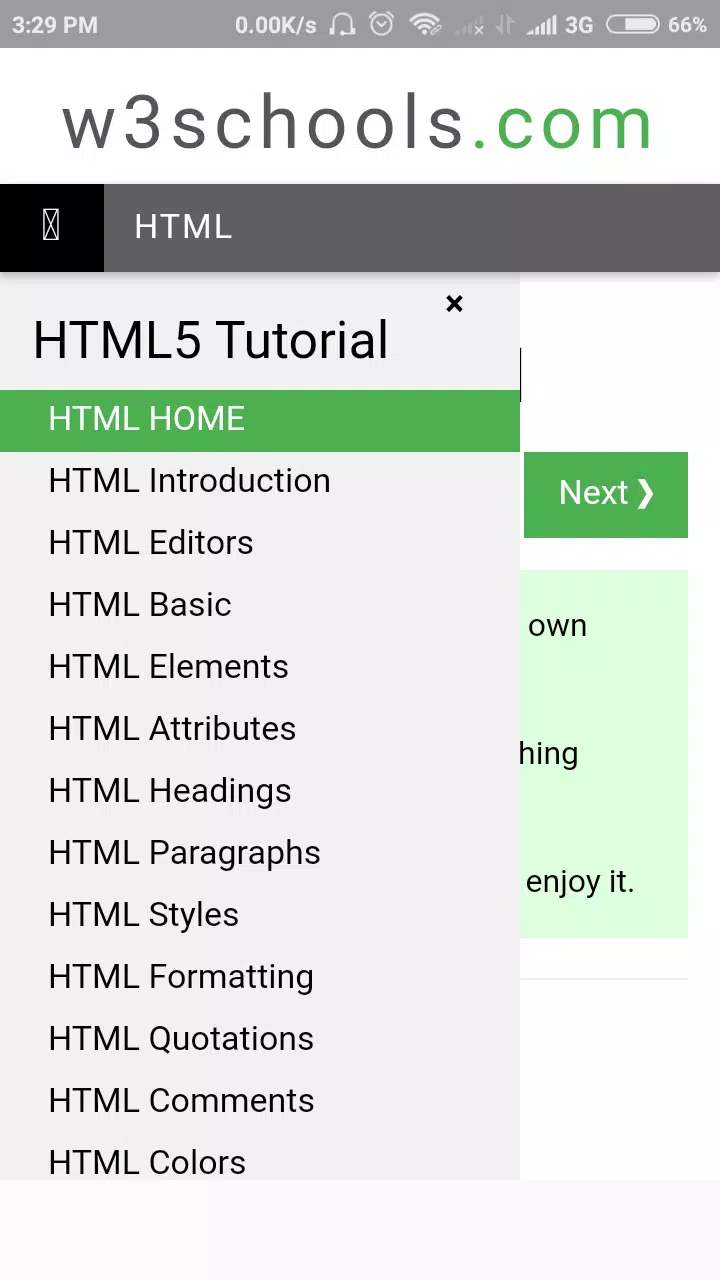Tap the 3:29 PM clock
The image size is (720, 1280).
tap(55, 25)
